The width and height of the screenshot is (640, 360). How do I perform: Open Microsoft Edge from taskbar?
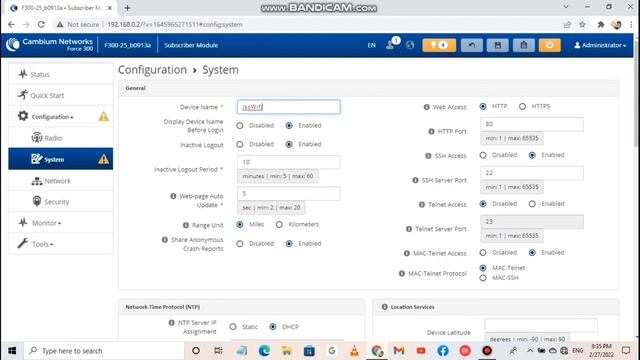(x=264, y=351)
